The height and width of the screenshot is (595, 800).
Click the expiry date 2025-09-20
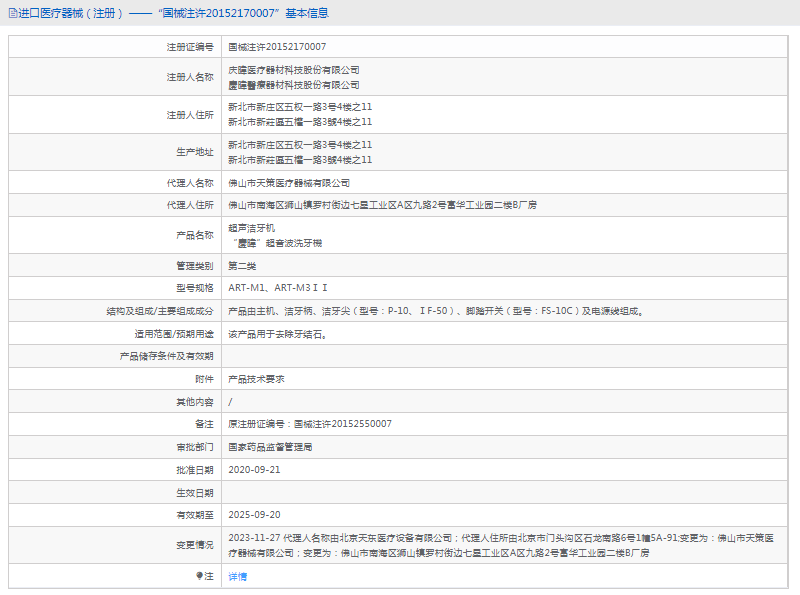[x=254, y=515]
